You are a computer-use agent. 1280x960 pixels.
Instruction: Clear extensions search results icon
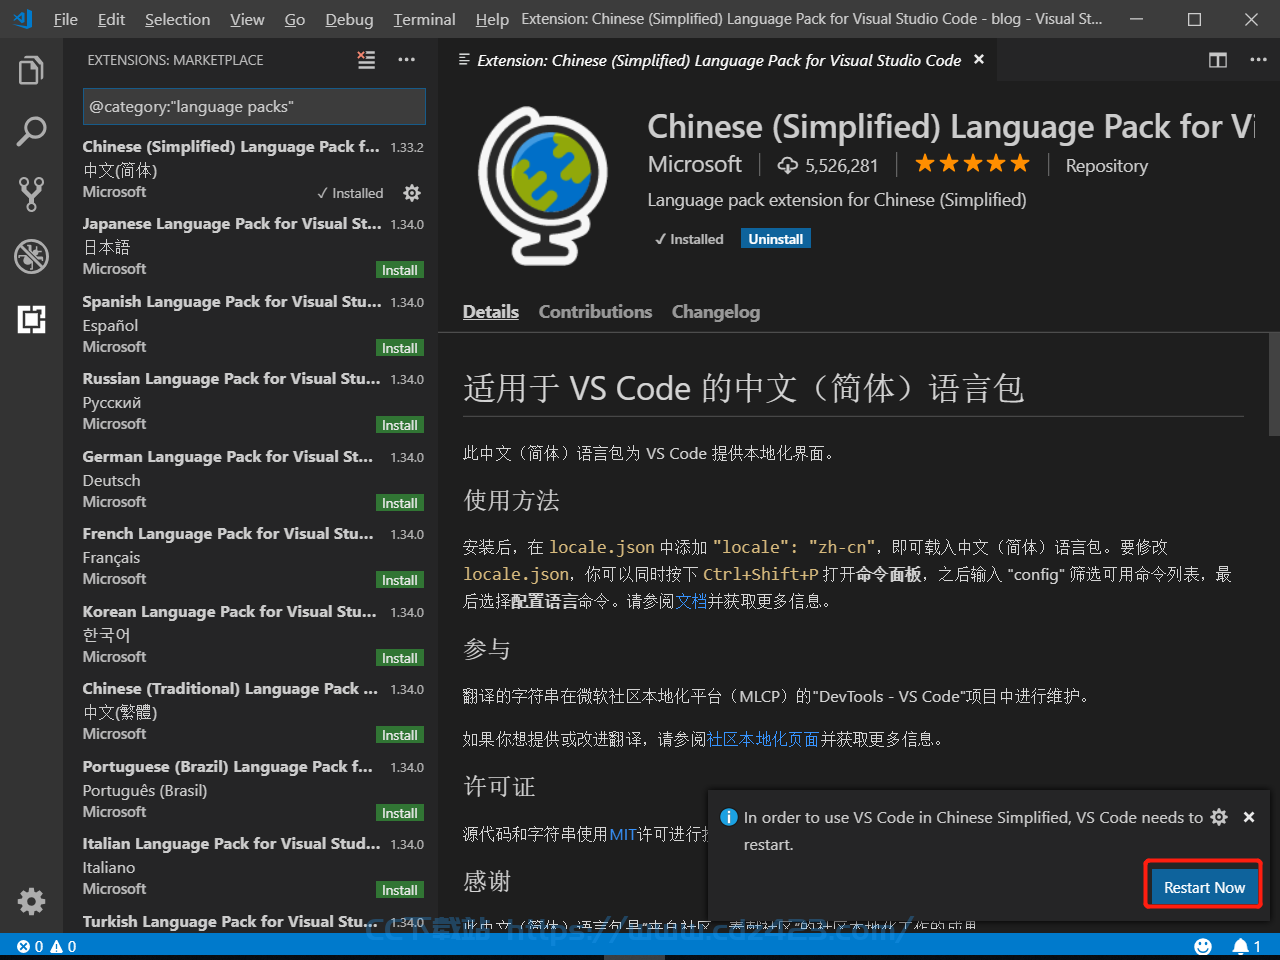pyautogui.click(x=367, y=60)
